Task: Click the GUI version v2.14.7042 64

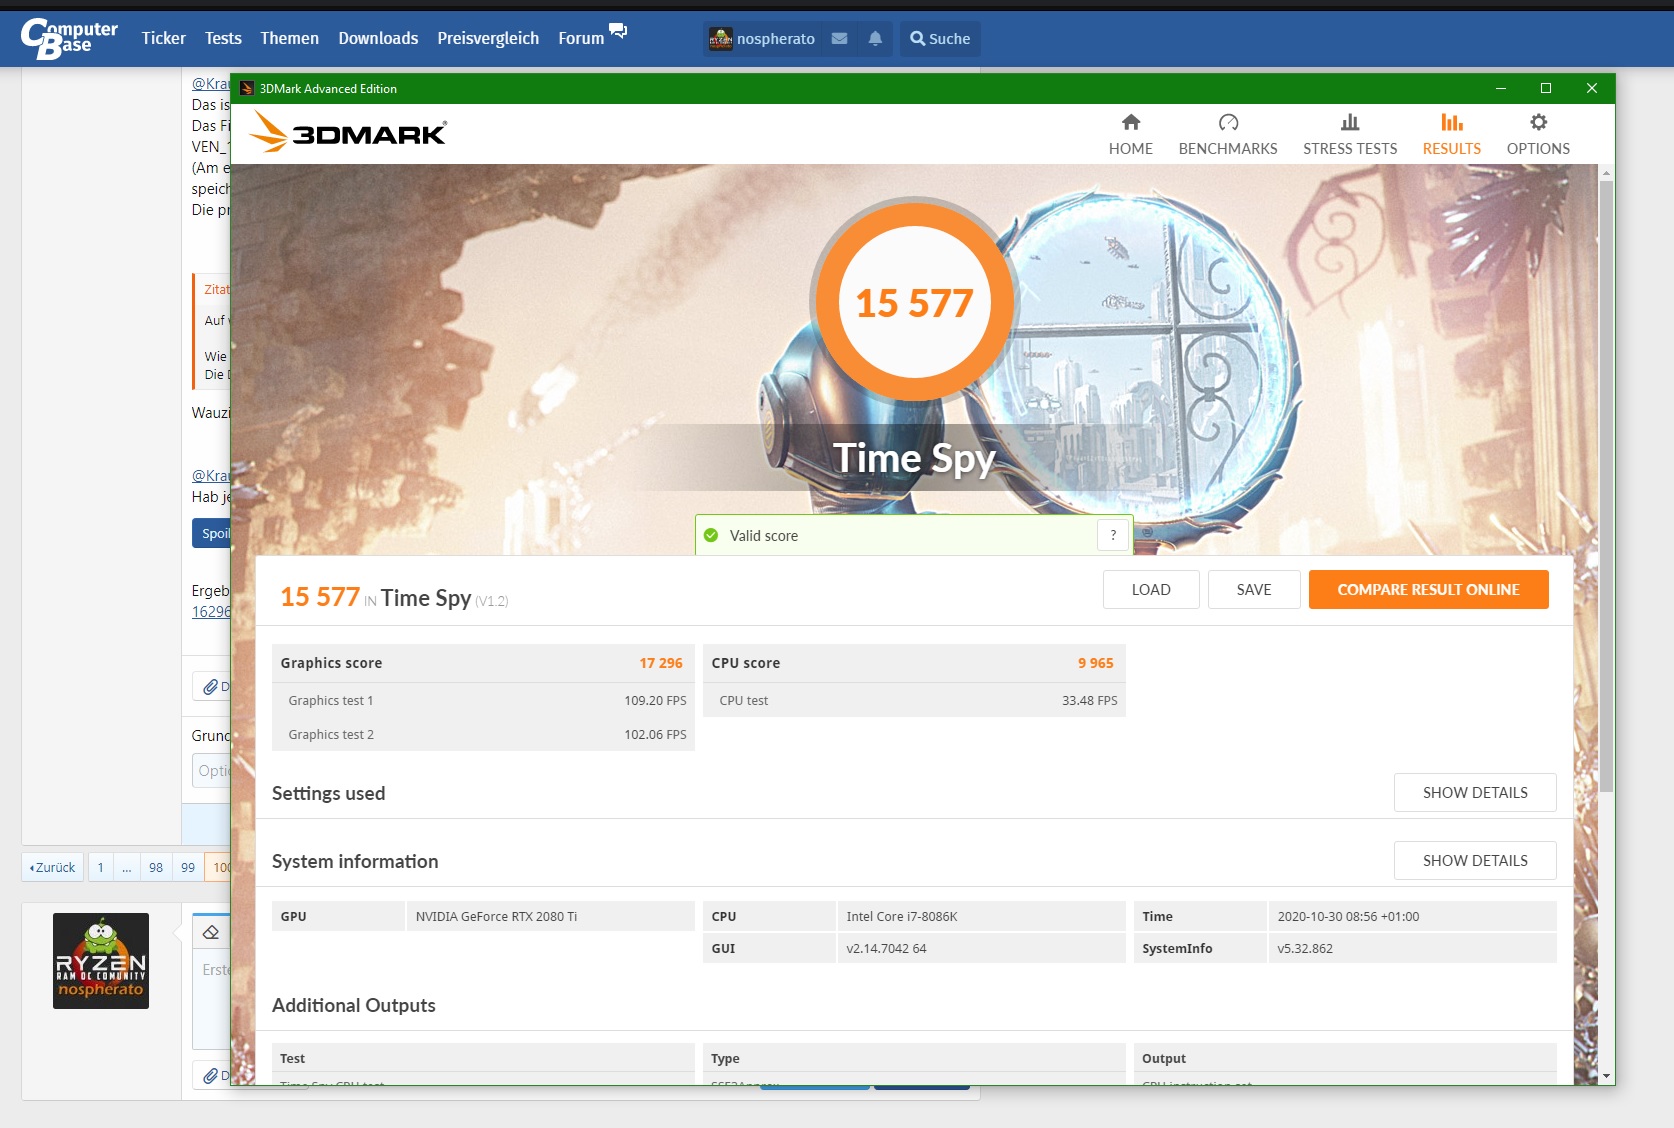Action: click(x=981, y=948)
